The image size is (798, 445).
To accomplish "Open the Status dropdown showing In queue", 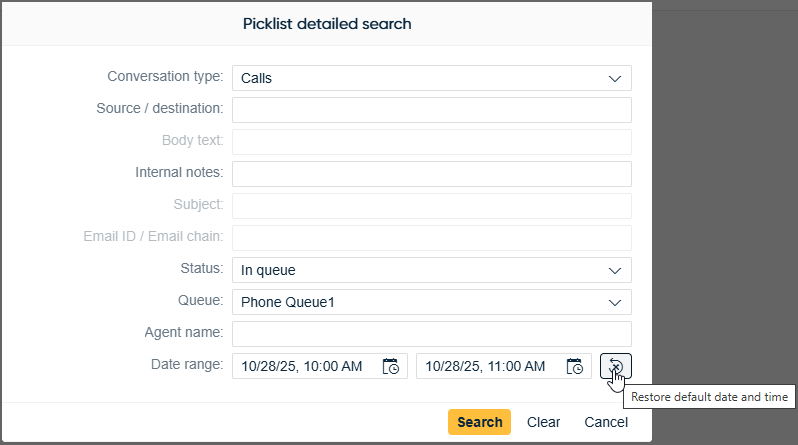I will [614, 270].
